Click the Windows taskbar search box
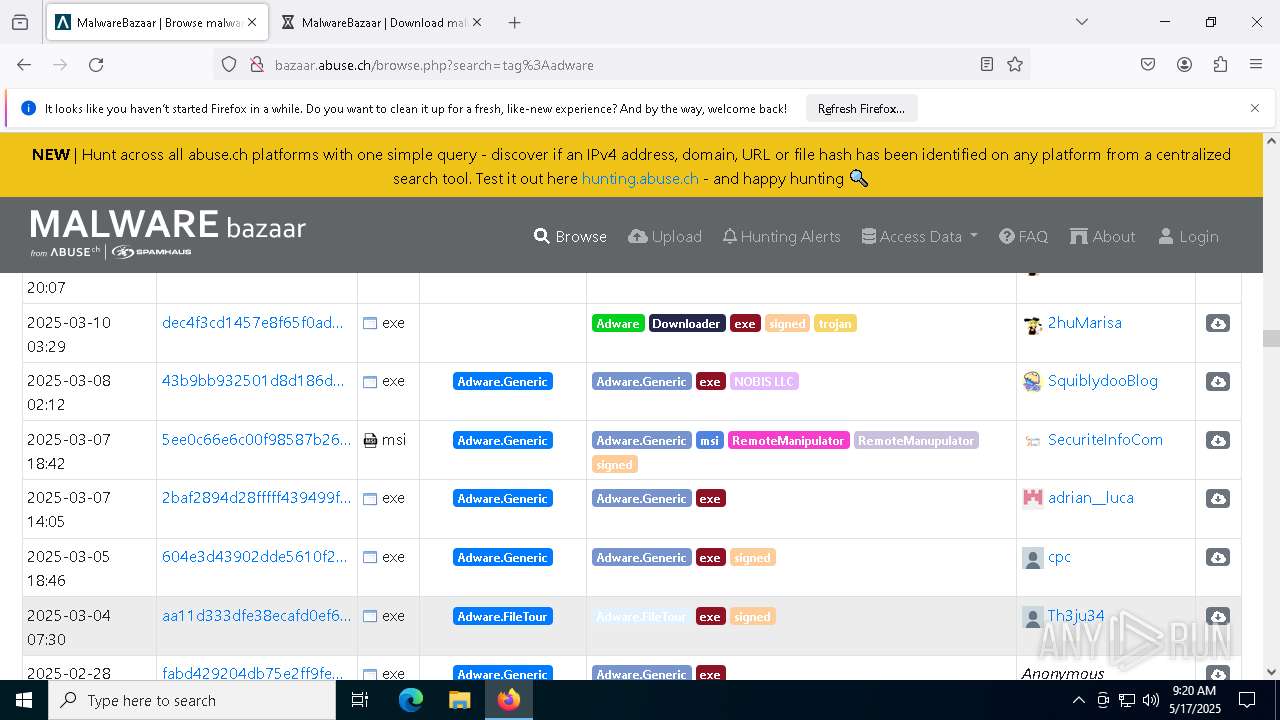 [x=192, y=700]
